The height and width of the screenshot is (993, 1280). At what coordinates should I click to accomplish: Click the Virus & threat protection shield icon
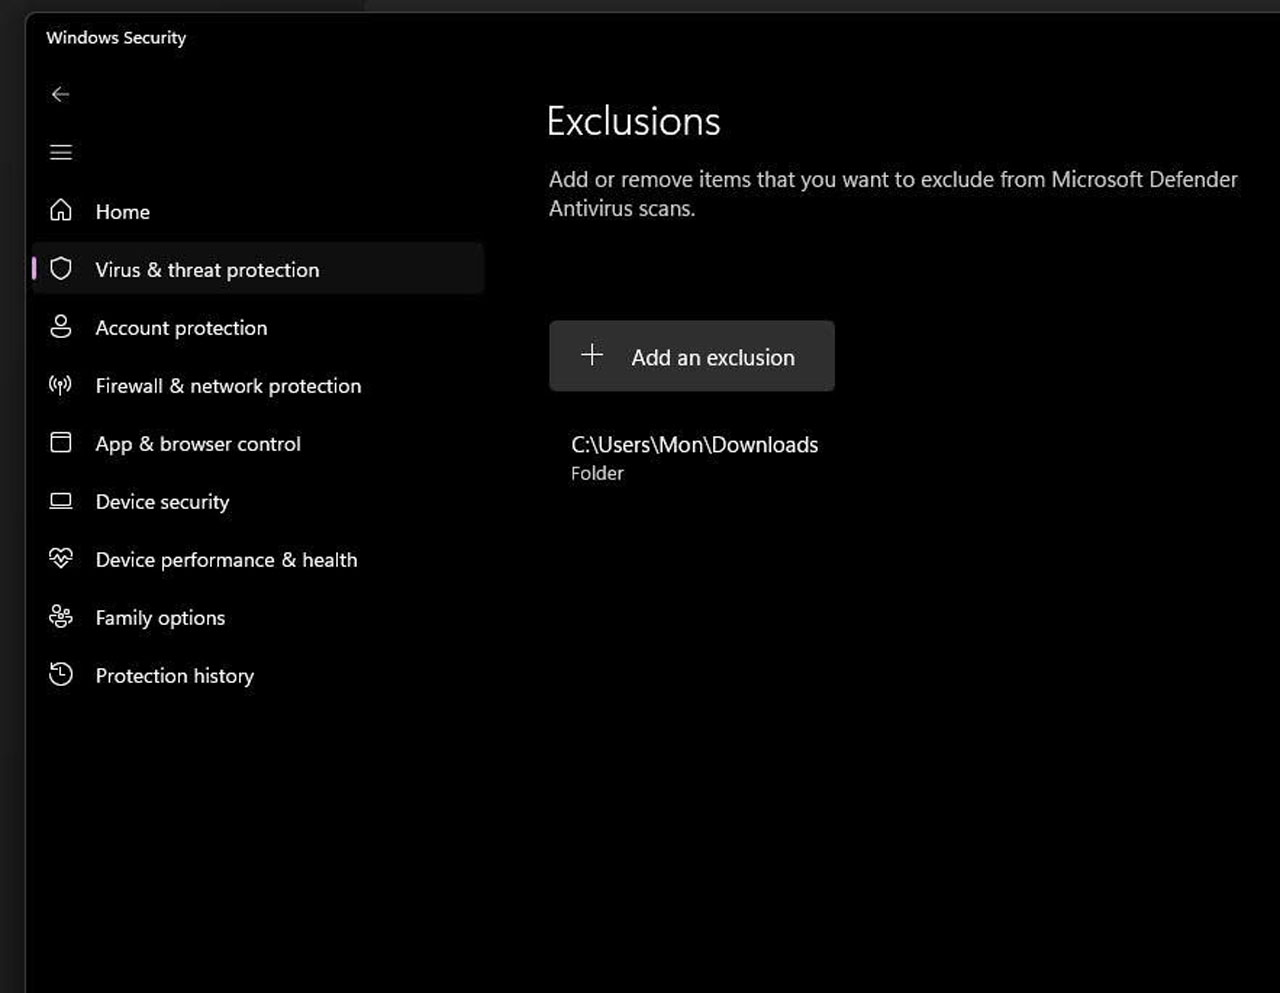click(x=60, y=269)
